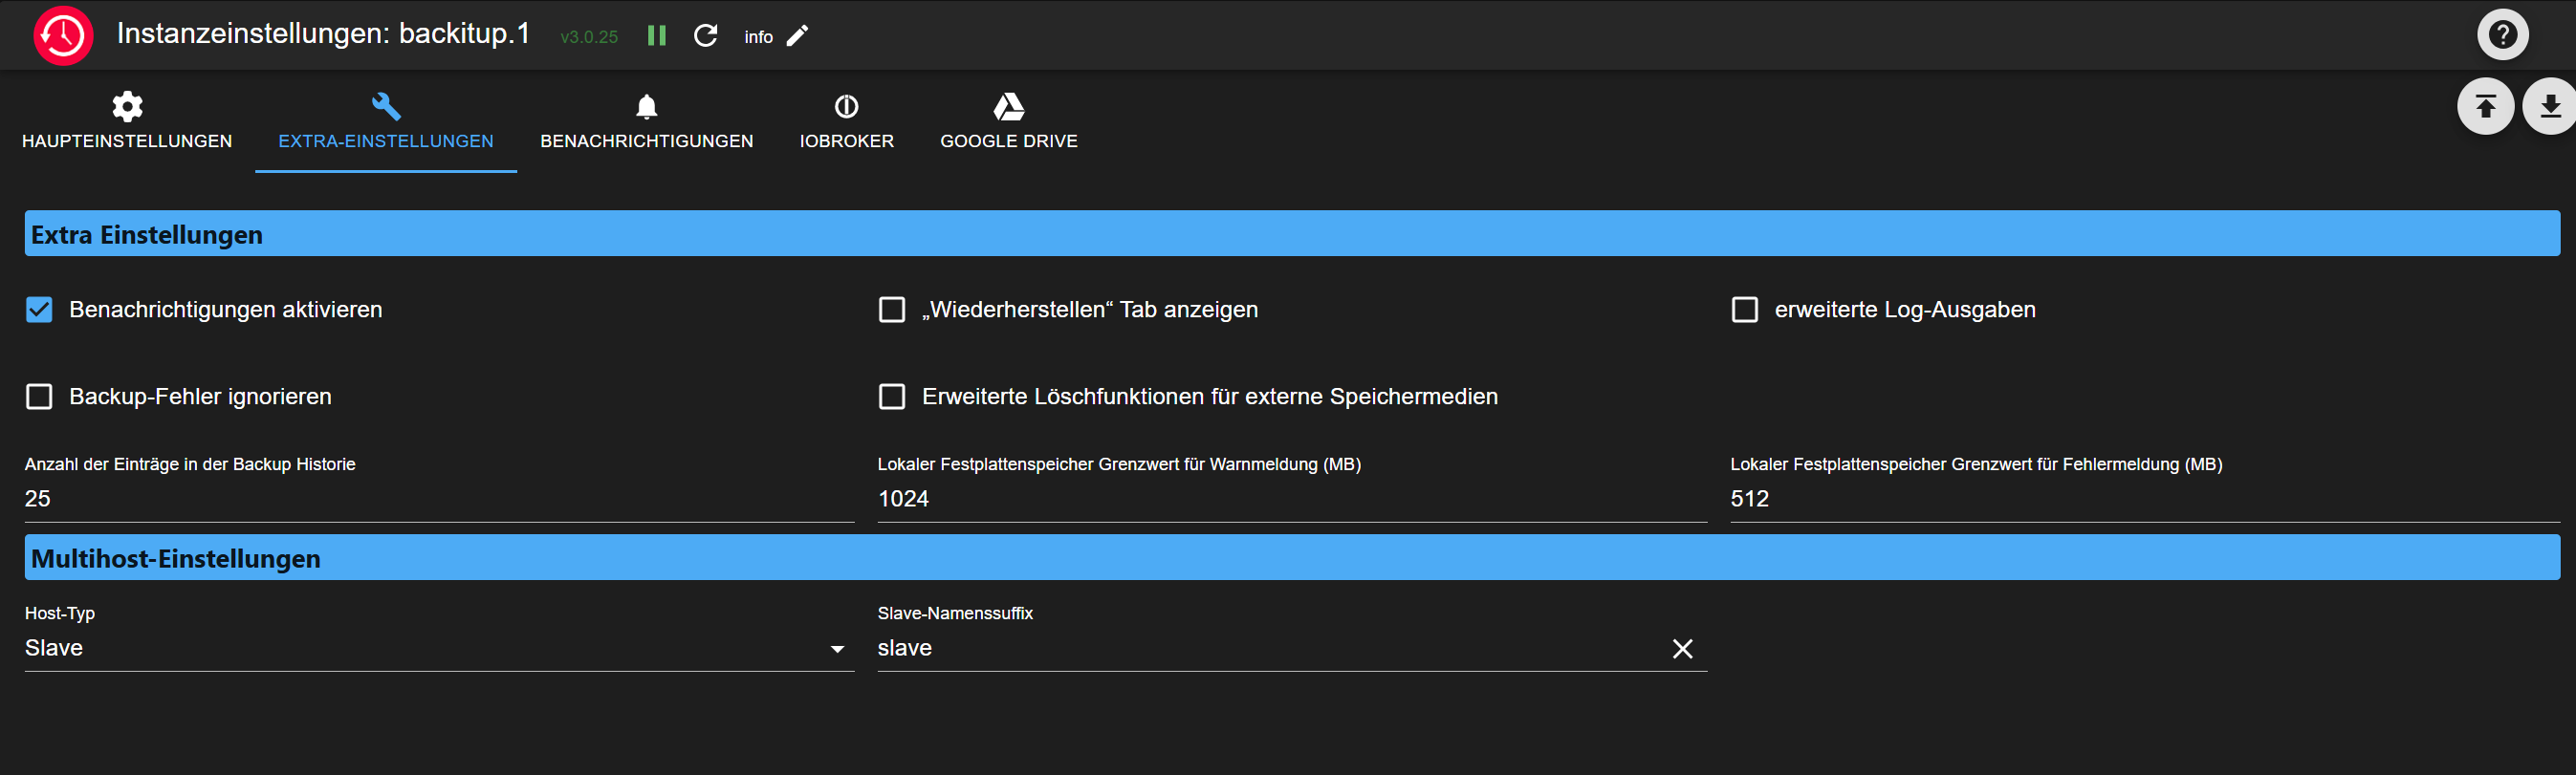
Task: Pause the backitup.1 instance
Action: coord(656,36)
